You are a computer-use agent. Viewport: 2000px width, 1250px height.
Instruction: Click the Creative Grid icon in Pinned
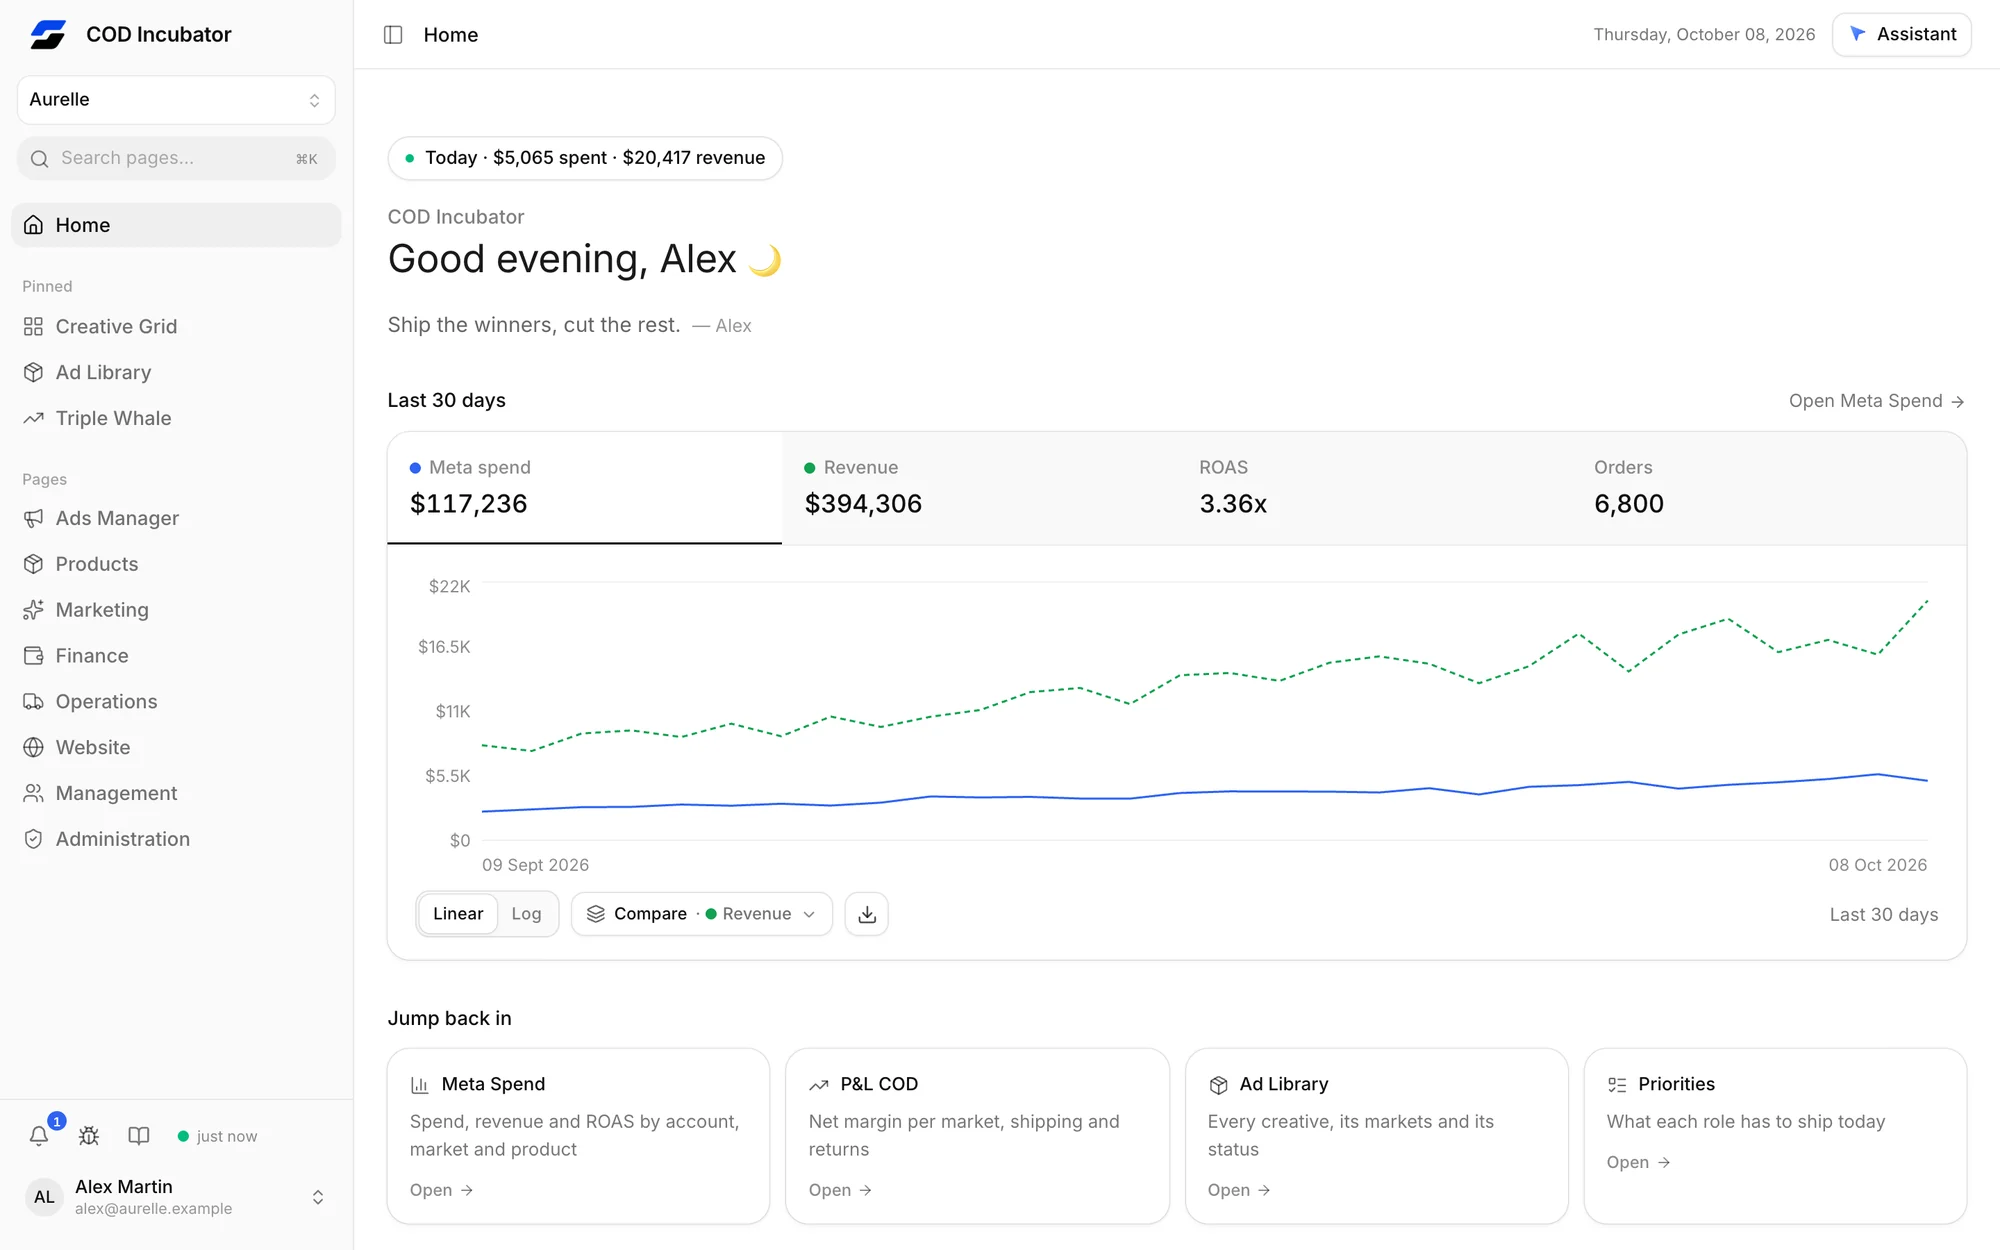point(33,327)
